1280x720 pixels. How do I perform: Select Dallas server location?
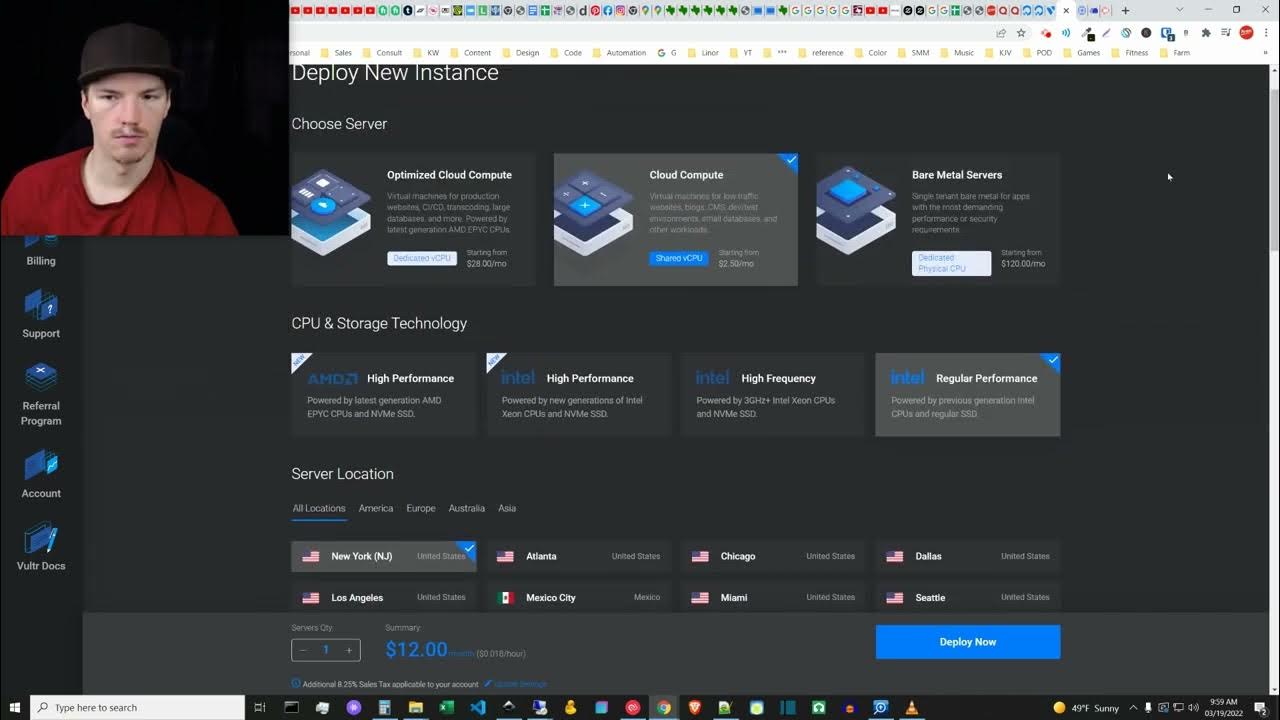point(967,556)
